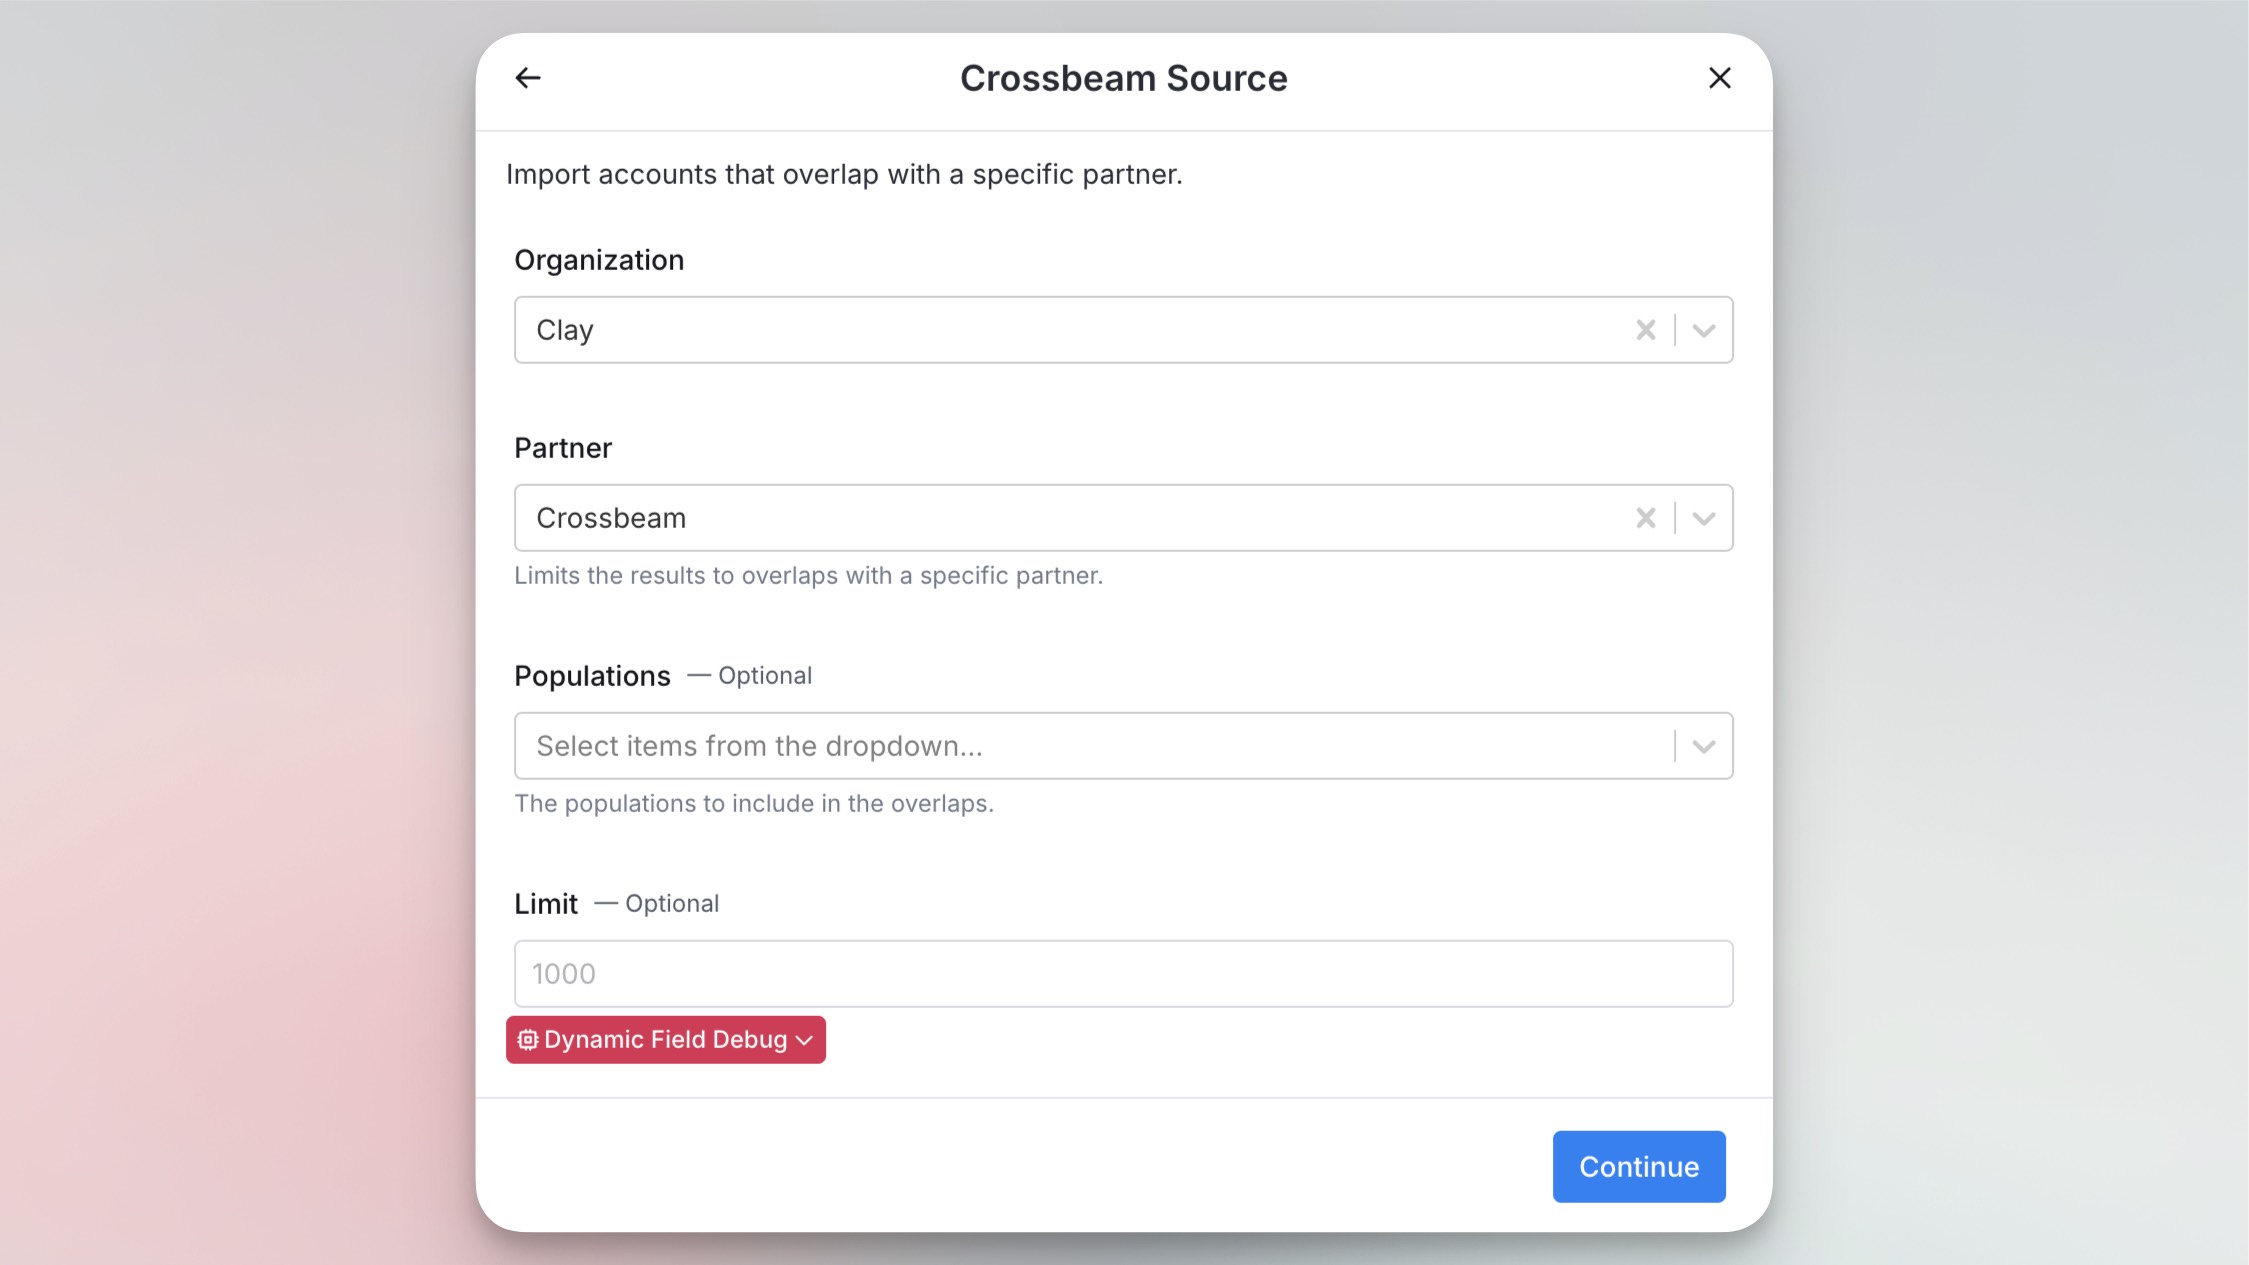The image size is (2249, 1265).
Task: Expand the Dynamic Field Debug chevron
Action: 804,1040
